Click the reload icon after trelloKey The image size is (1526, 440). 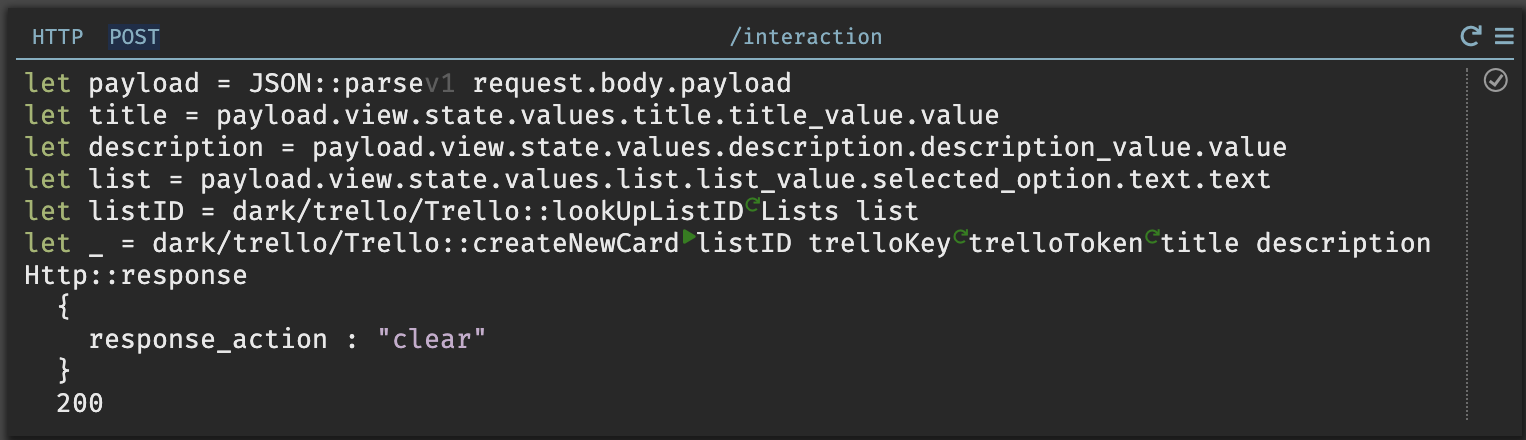coord(959,238)
